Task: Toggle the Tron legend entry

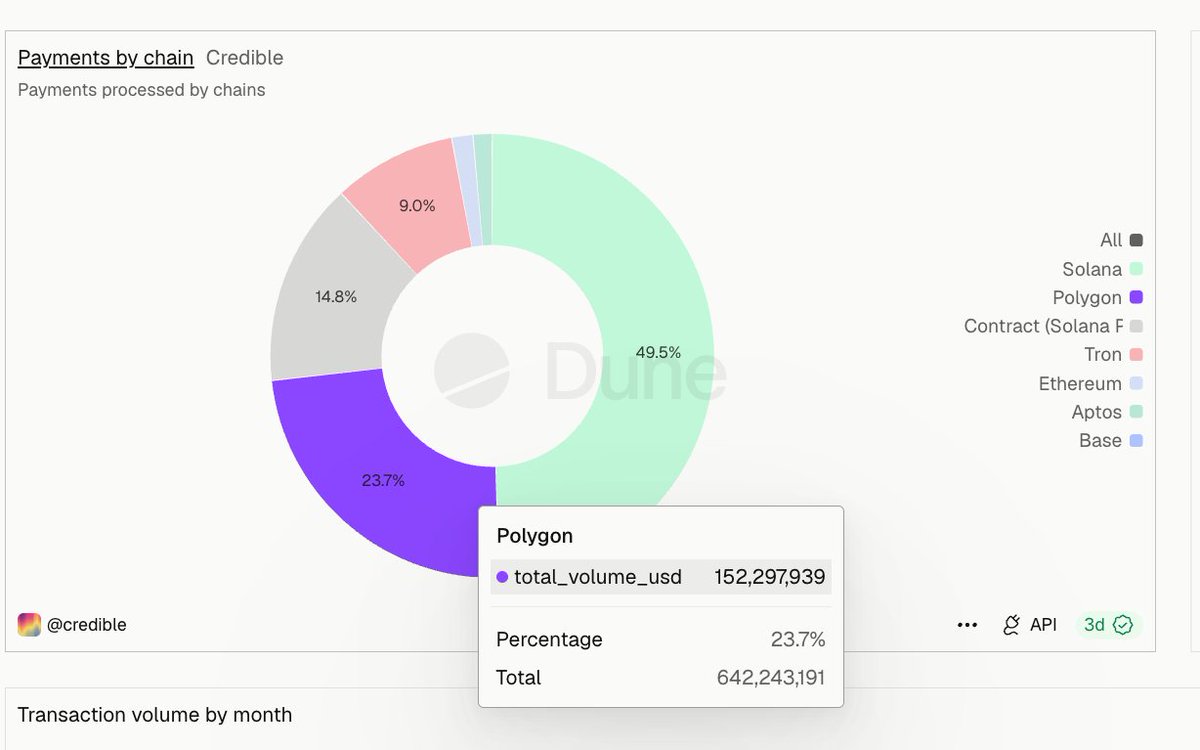Action: pos(1113,355)
